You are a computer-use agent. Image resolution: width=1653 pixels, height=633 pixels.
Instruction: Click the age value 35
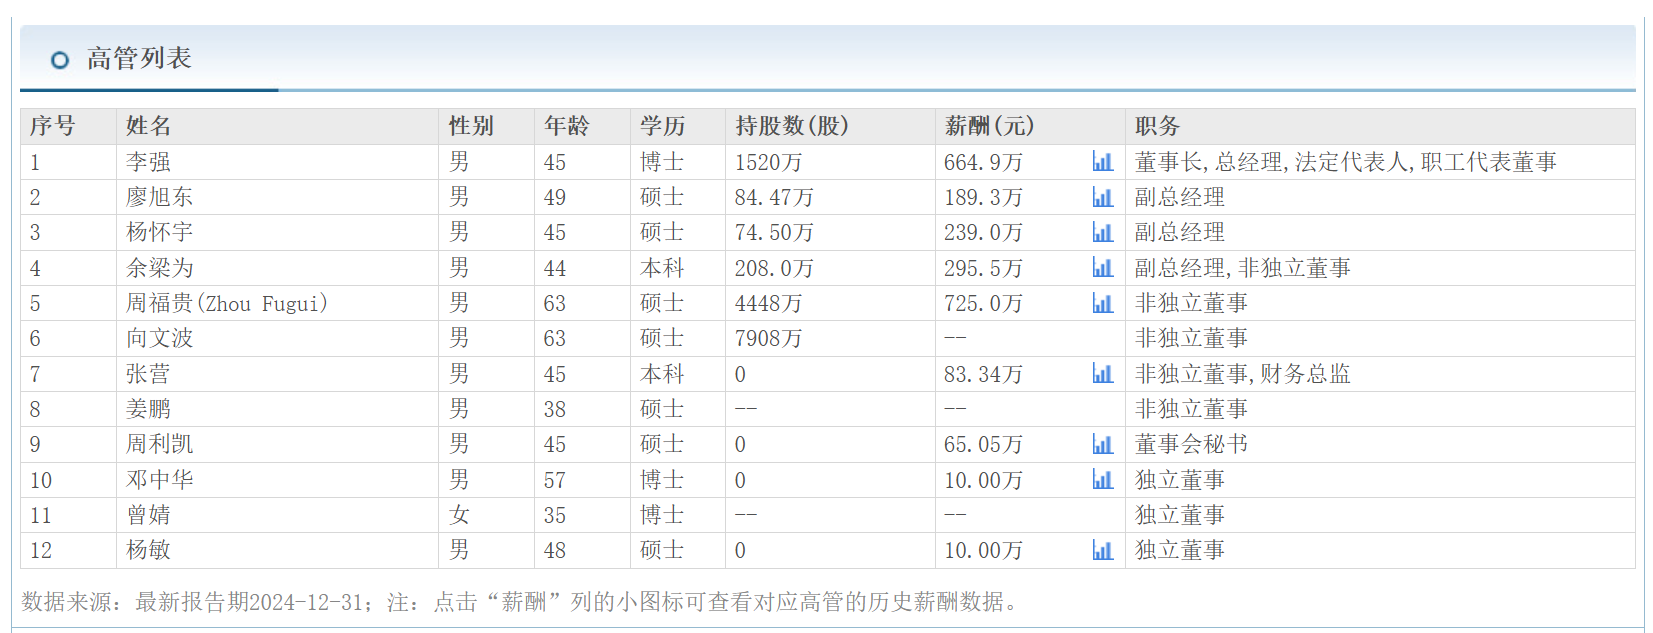click(x=555, y=515)
